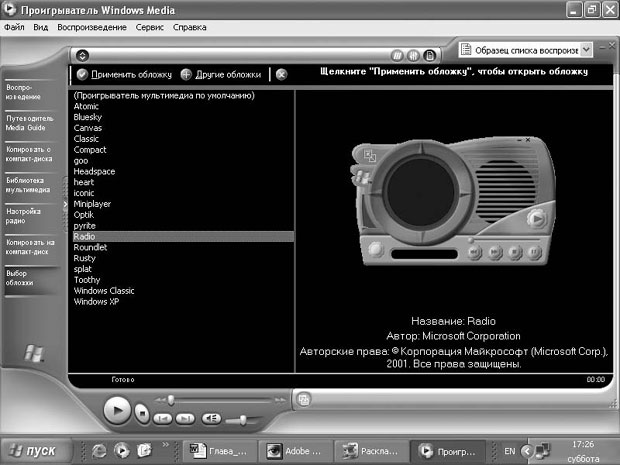Open the 'Воспроизведение' menu
Screen dimensions: 620x465
94,27
